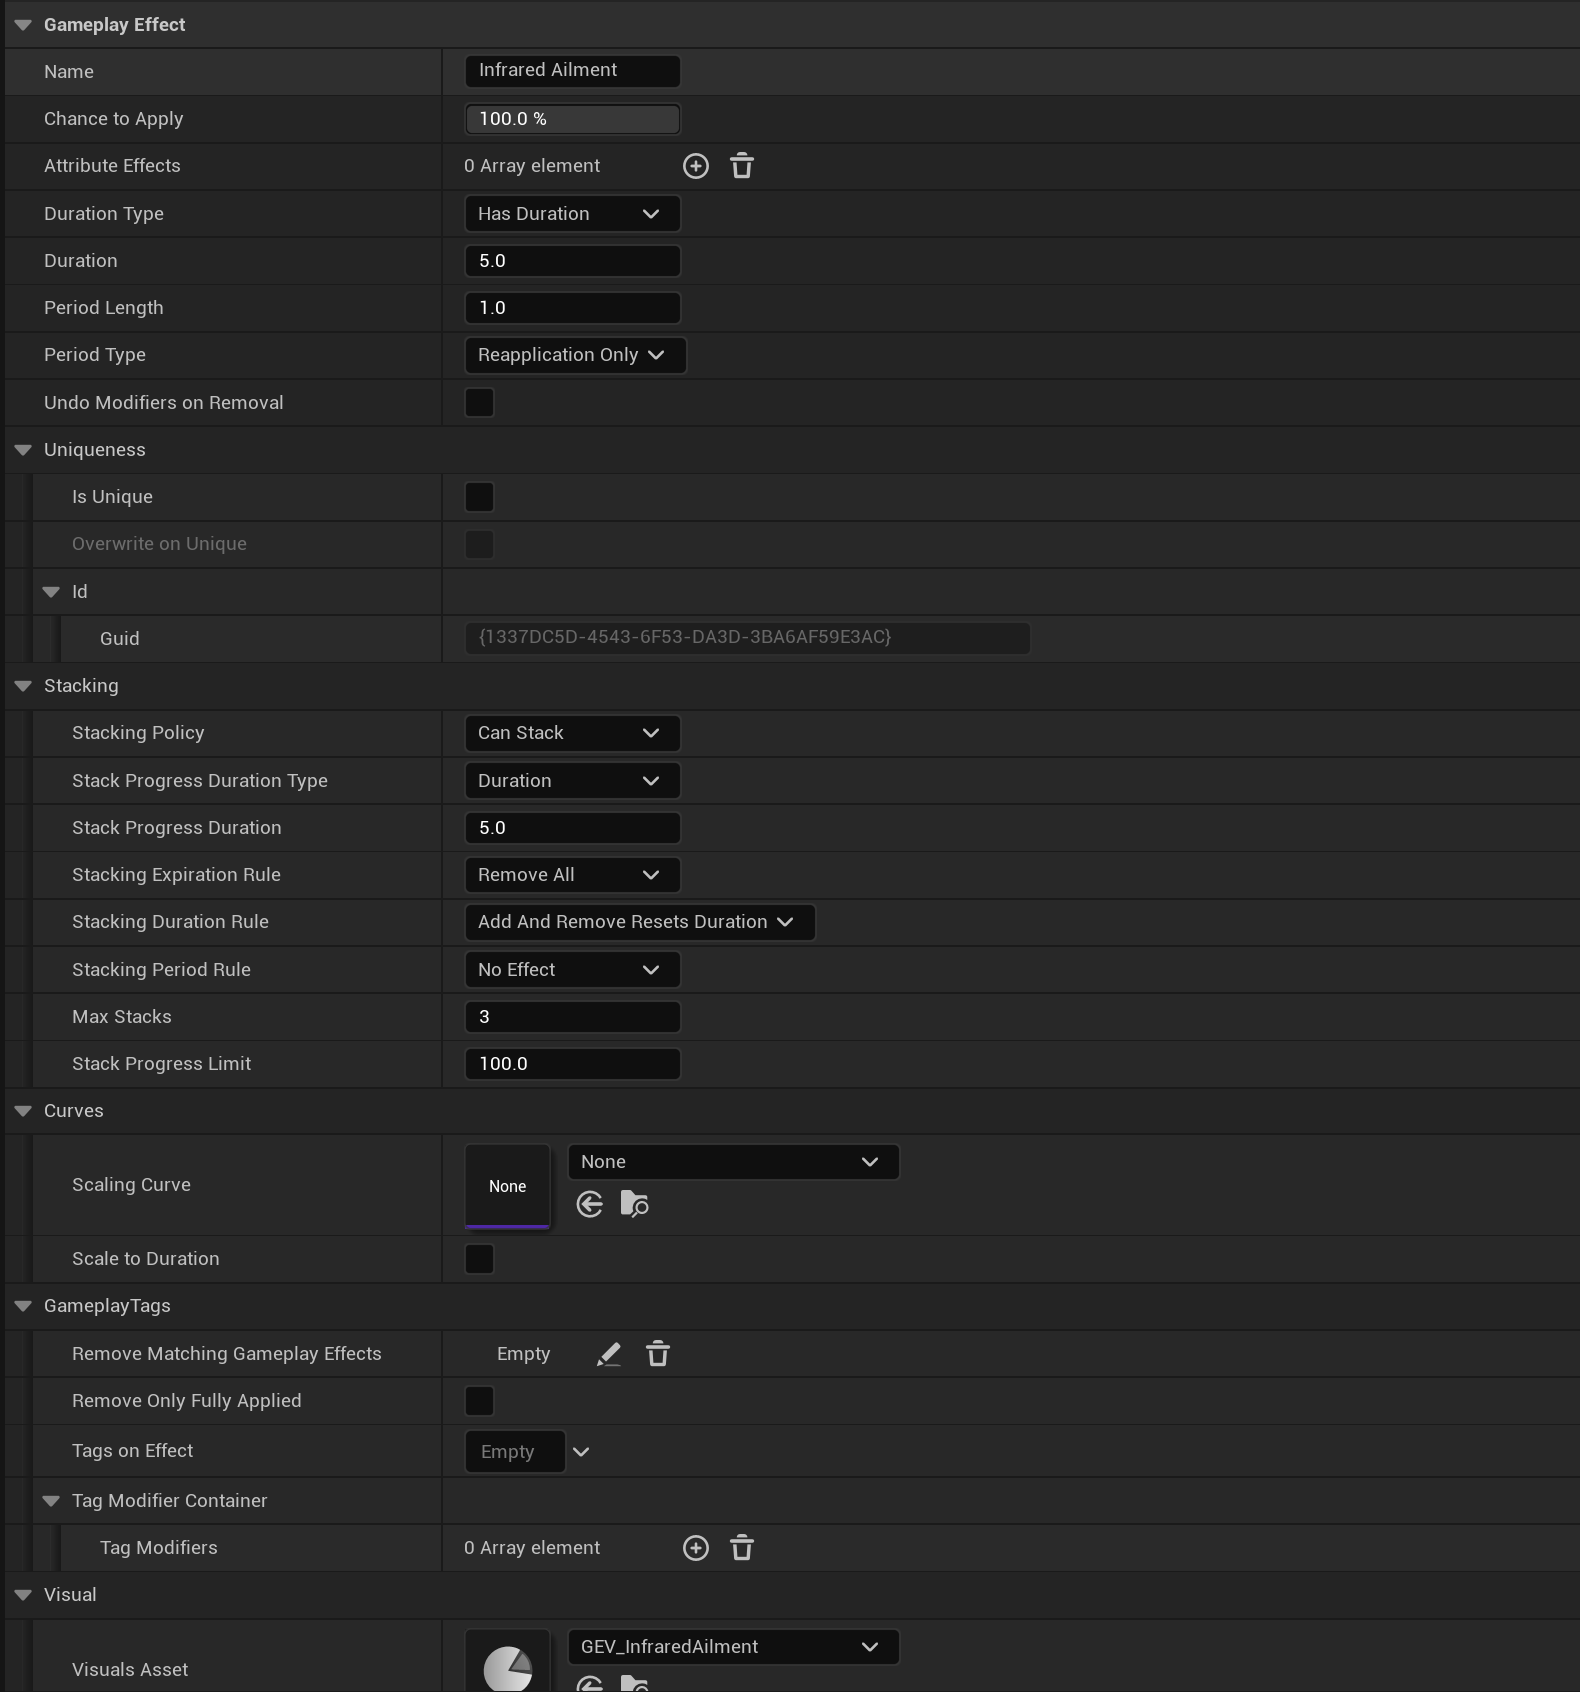1580x1692 pixels.
Task: Enable the Is Unique checkbox
Action: pos(480,497)
